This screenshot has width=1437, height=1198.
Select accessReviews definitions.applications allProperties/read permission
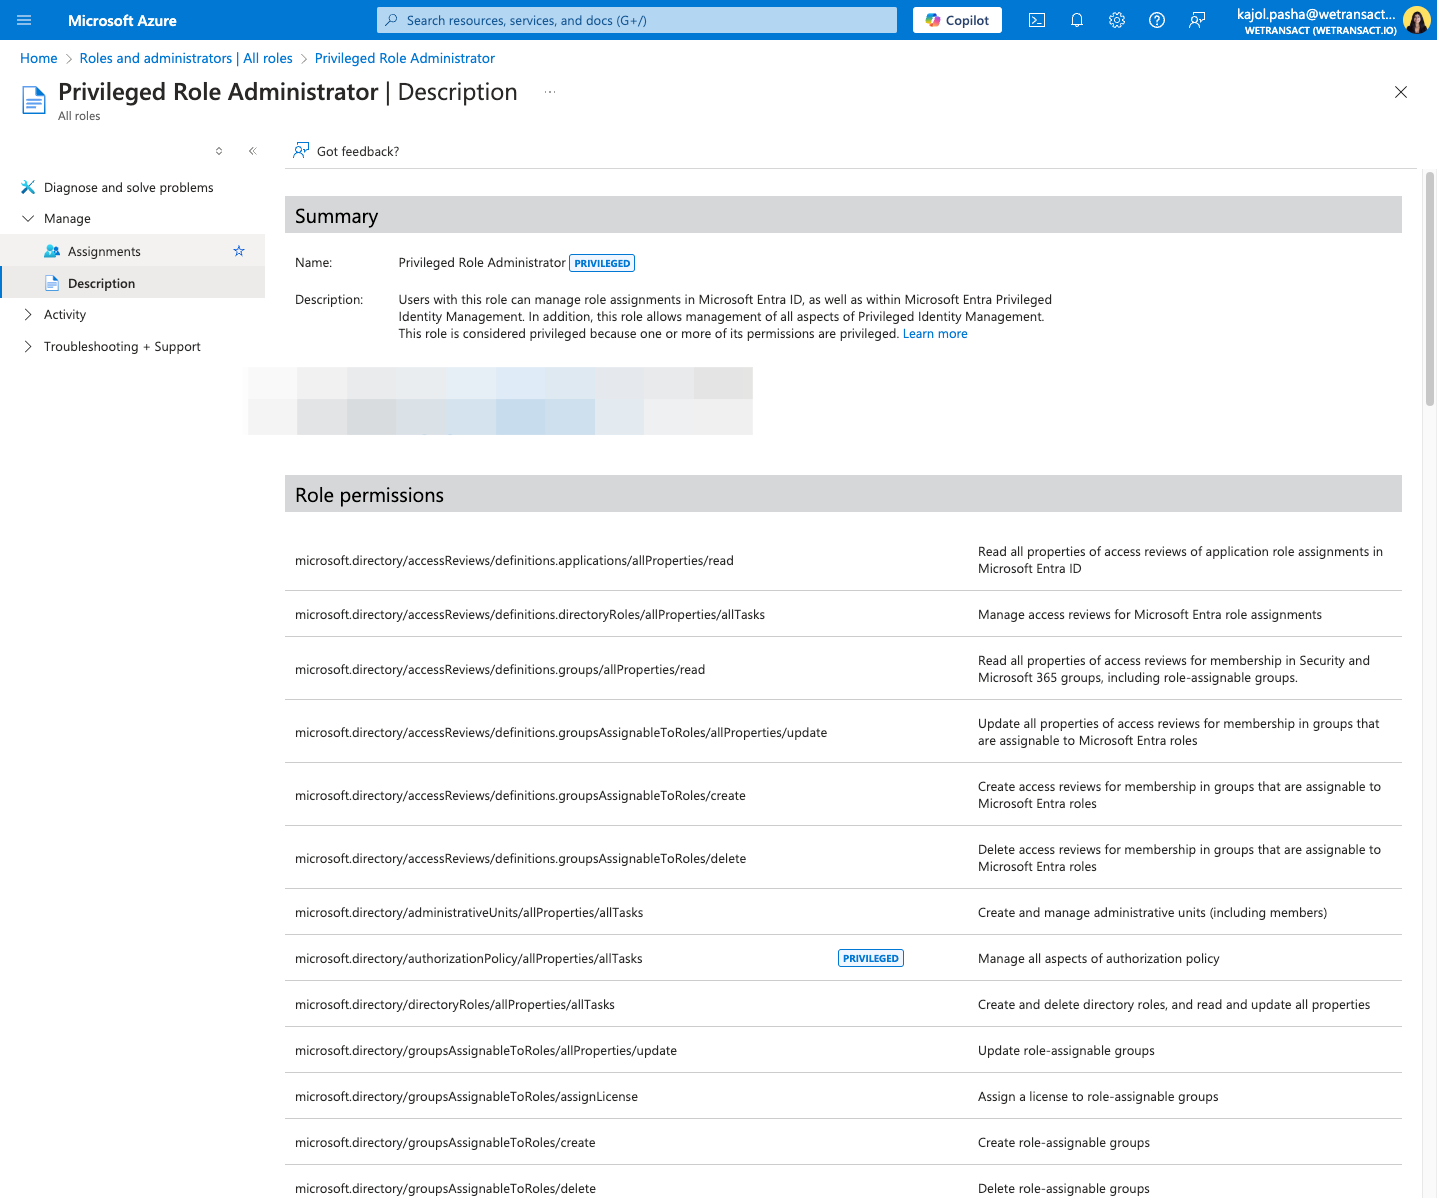pos(514,560)
